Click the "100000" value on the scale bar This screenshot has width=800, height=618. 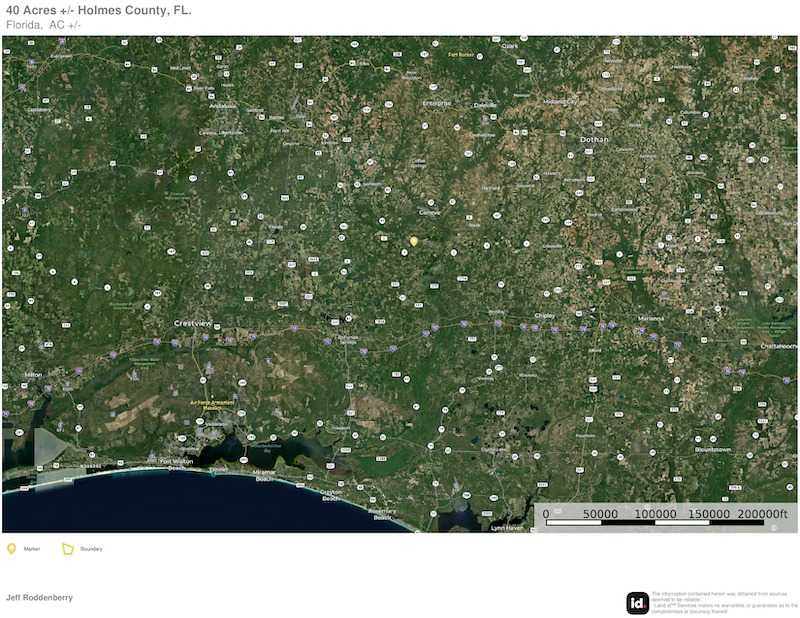tap(655, 514)
